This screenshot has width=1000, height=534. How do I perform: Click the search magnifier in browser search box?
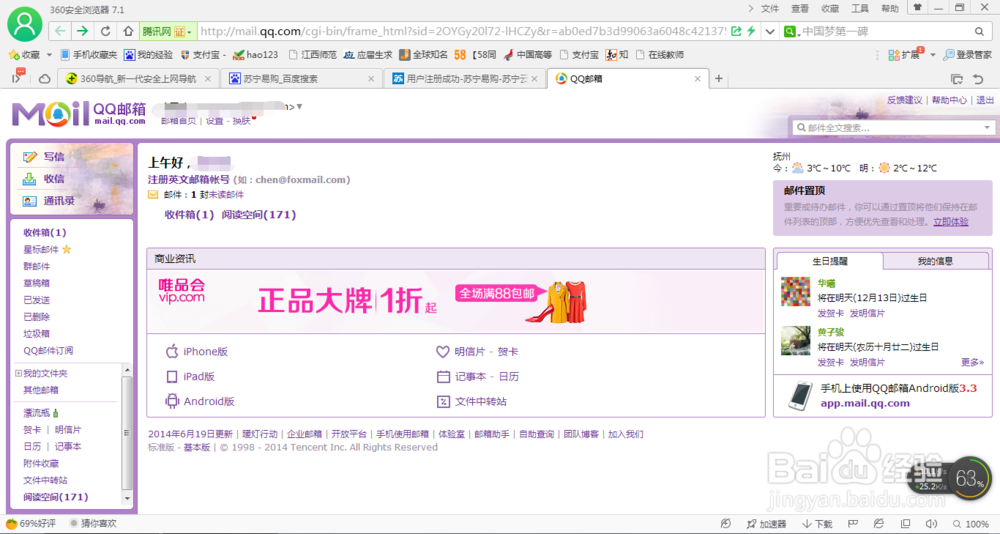pos(979,31)
